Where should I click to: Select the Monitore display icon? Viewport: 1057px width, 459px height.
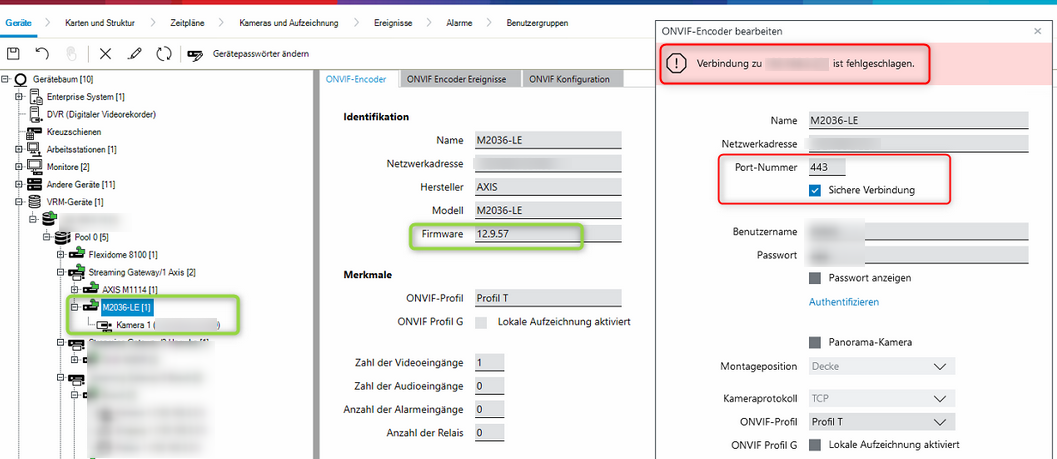[34, 166]
